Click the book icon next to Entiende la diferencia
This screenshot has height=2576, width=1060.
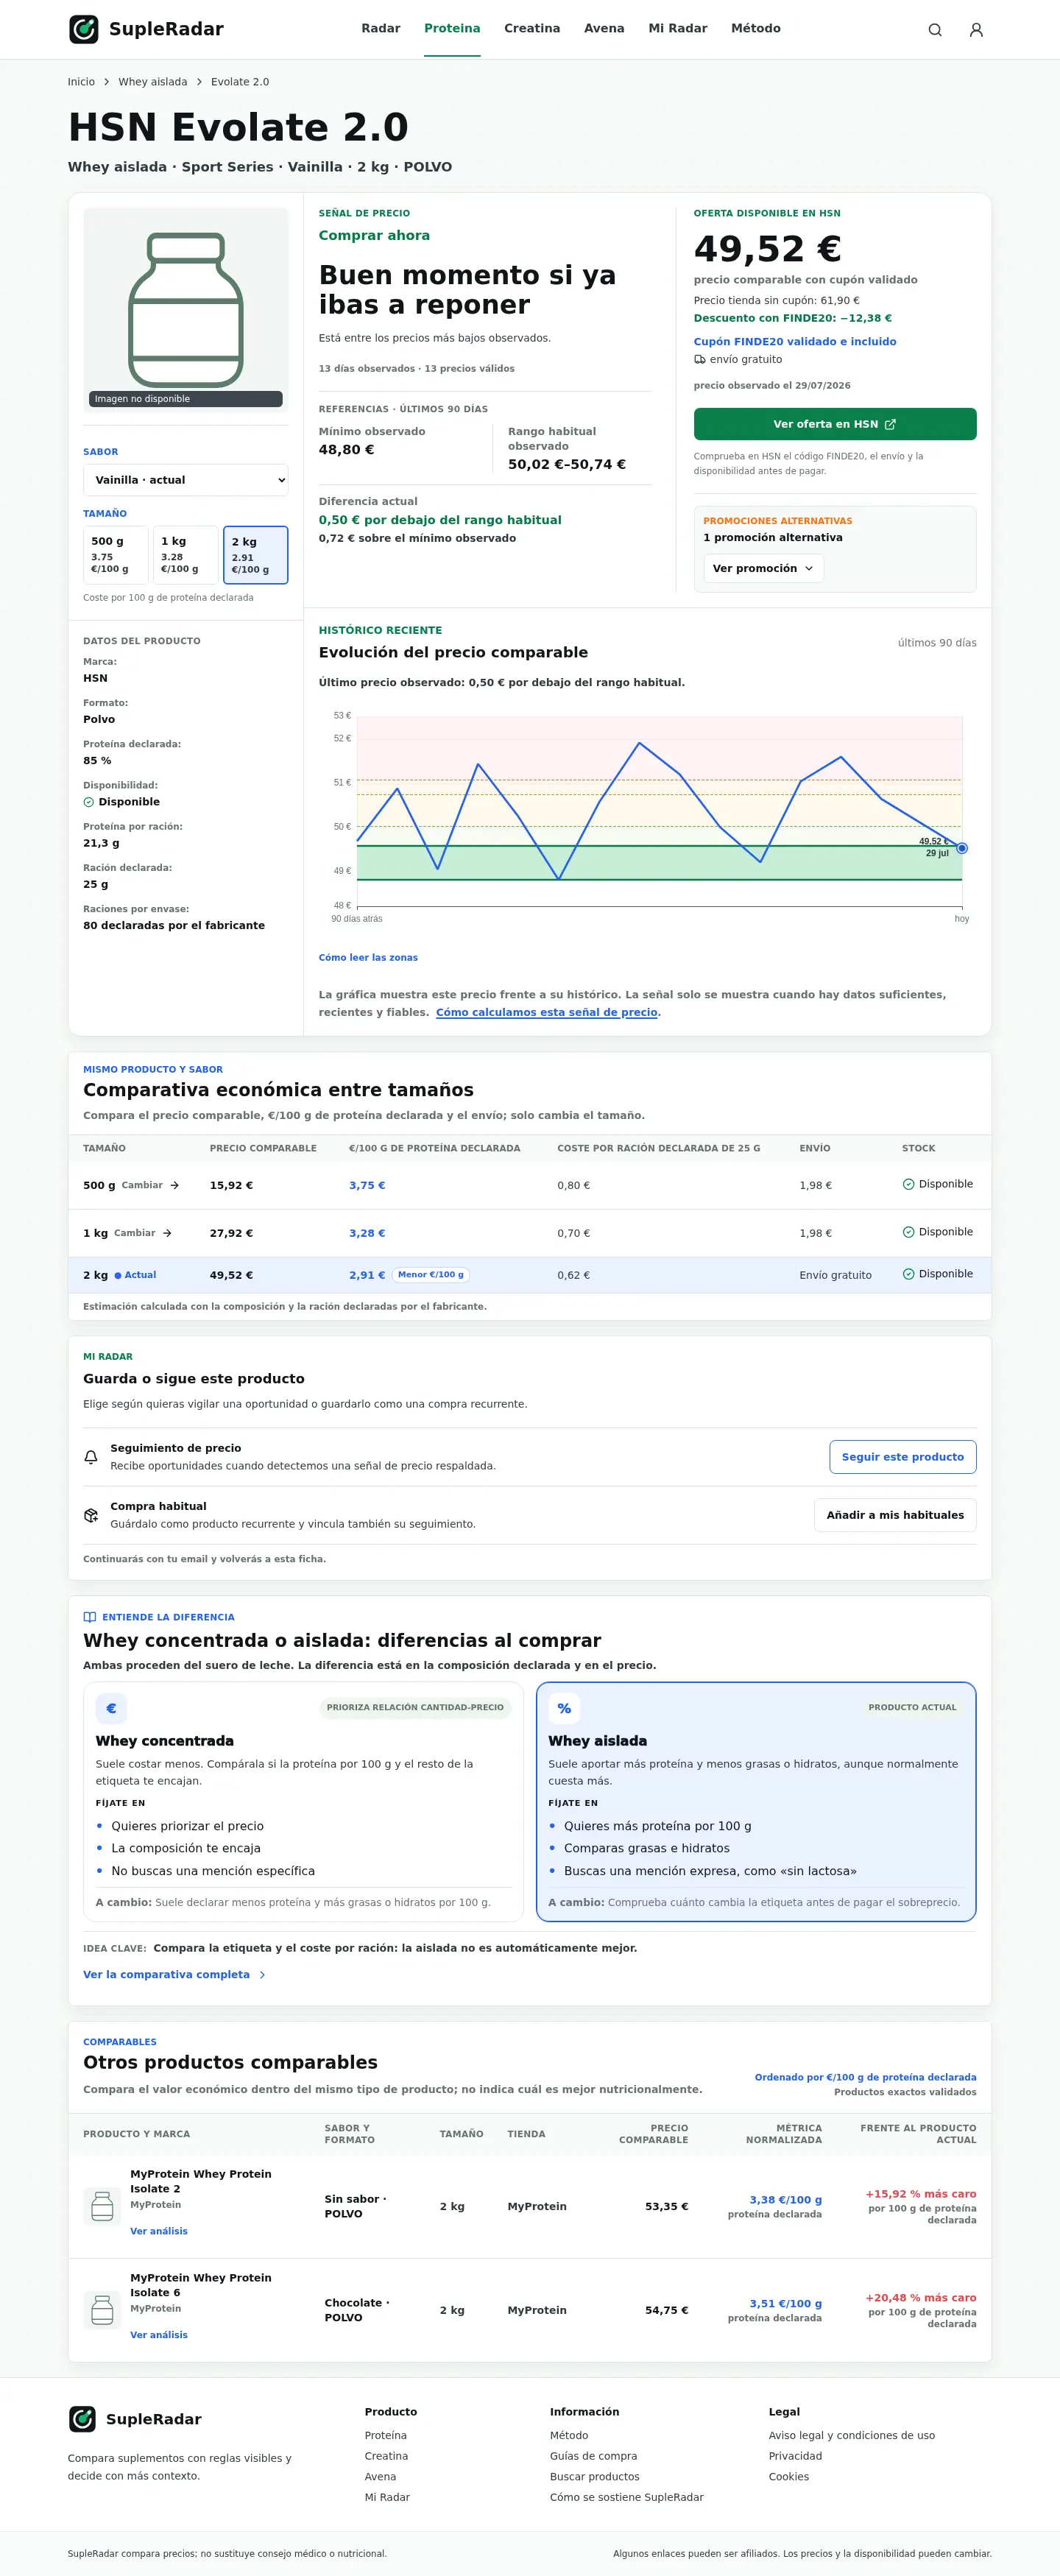click(90, 1617)
